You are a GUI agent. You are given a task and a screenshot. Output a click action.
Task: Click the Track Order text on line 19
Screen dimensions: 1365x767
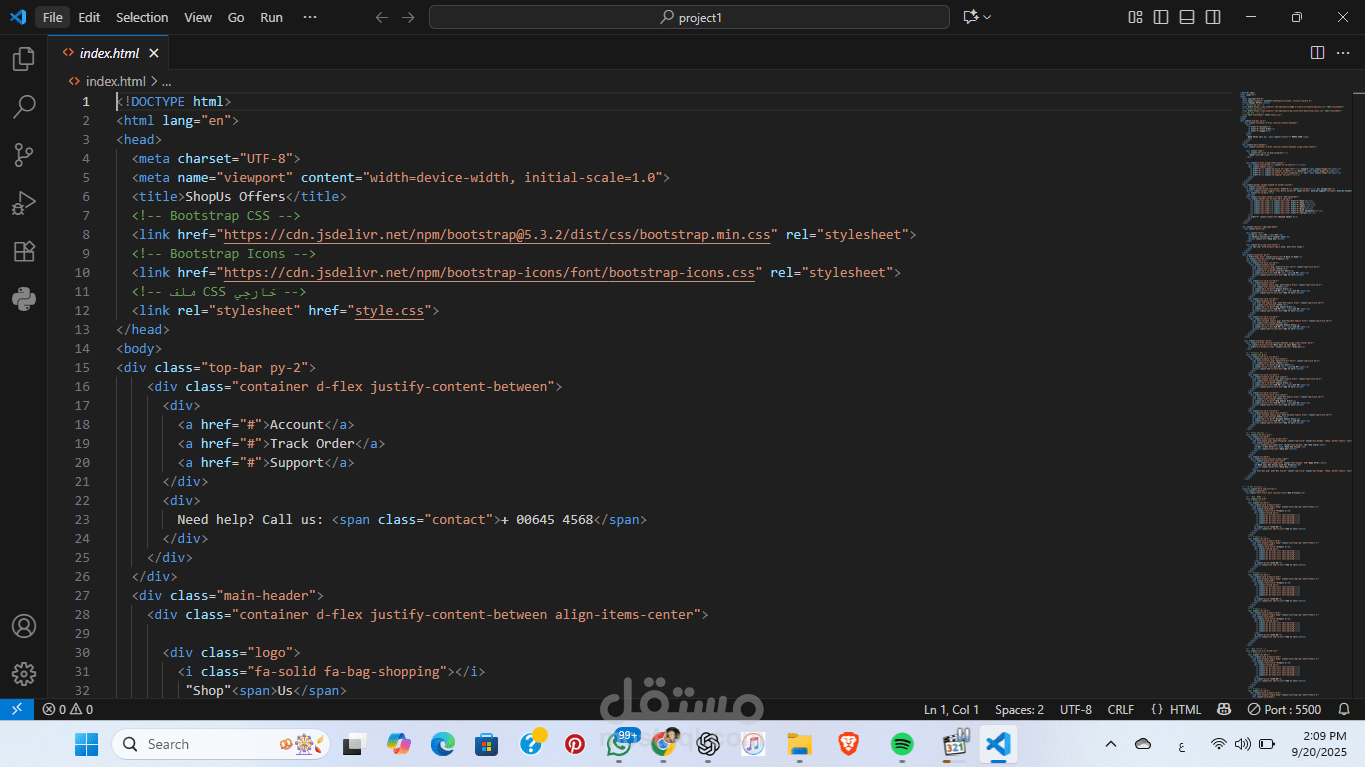coord(312,443)
